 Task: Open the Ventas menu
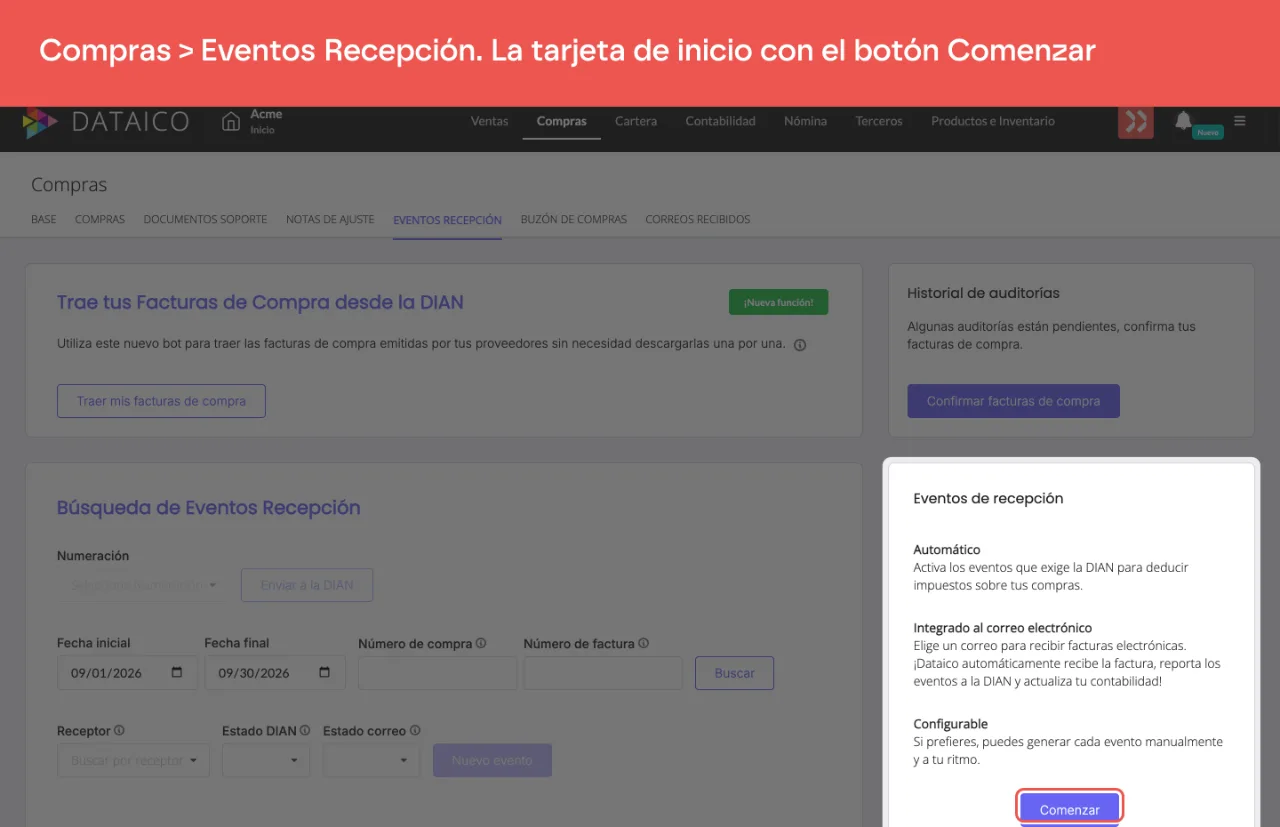[490, 121]
